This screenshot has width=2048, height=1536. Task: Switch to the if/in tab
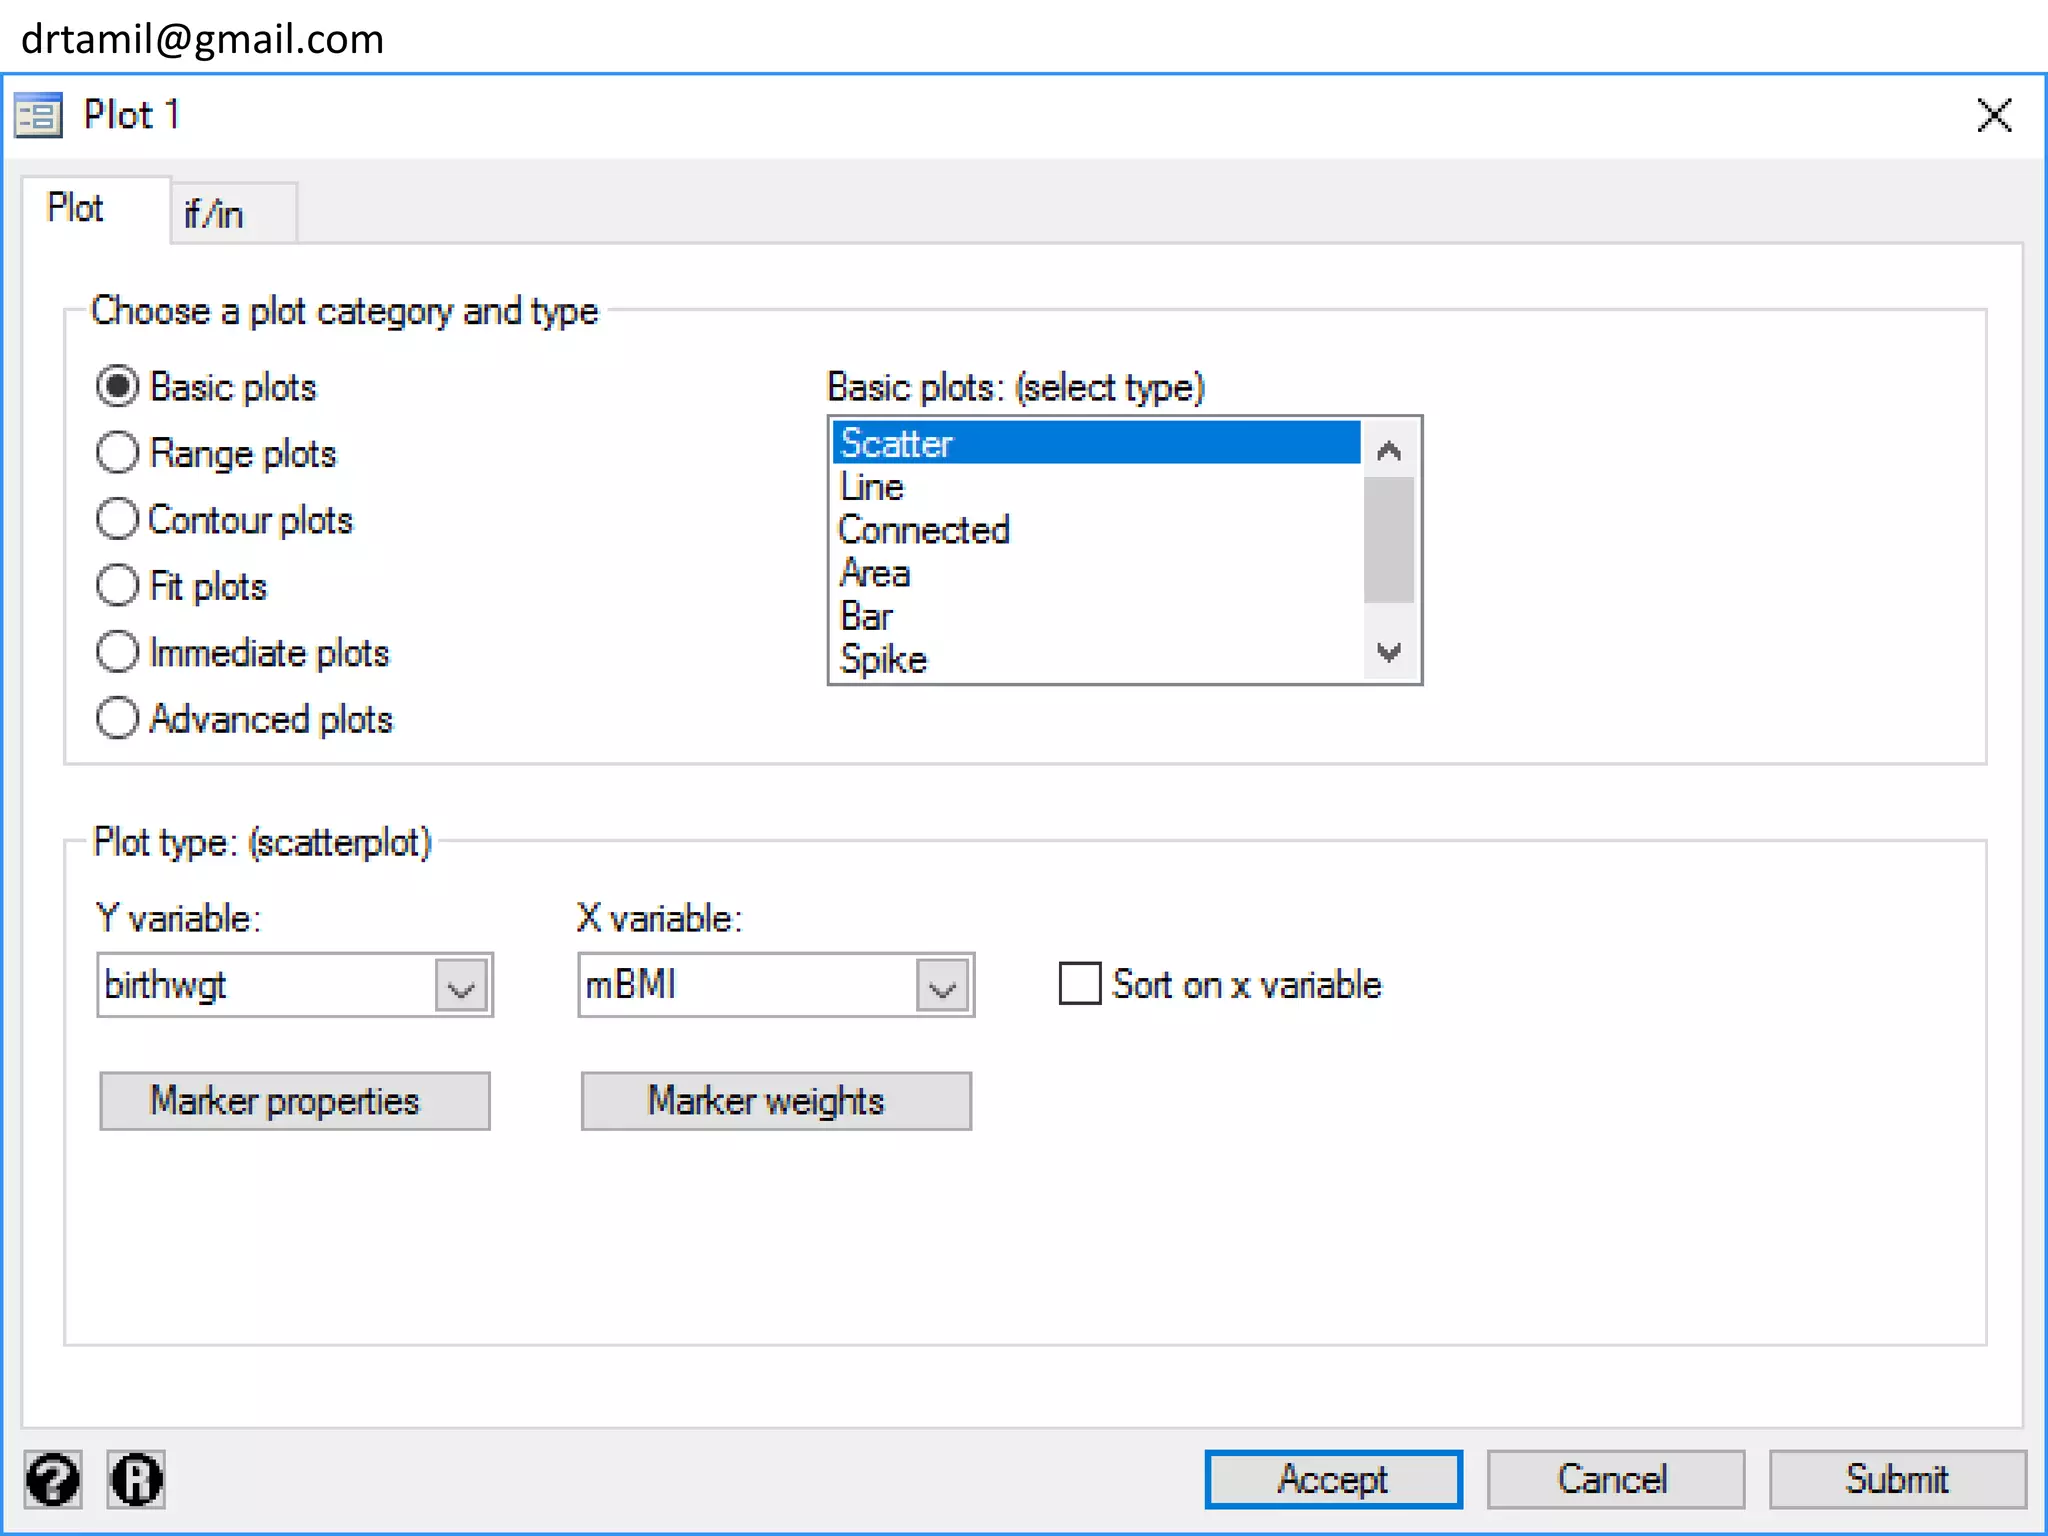point(214,214)
